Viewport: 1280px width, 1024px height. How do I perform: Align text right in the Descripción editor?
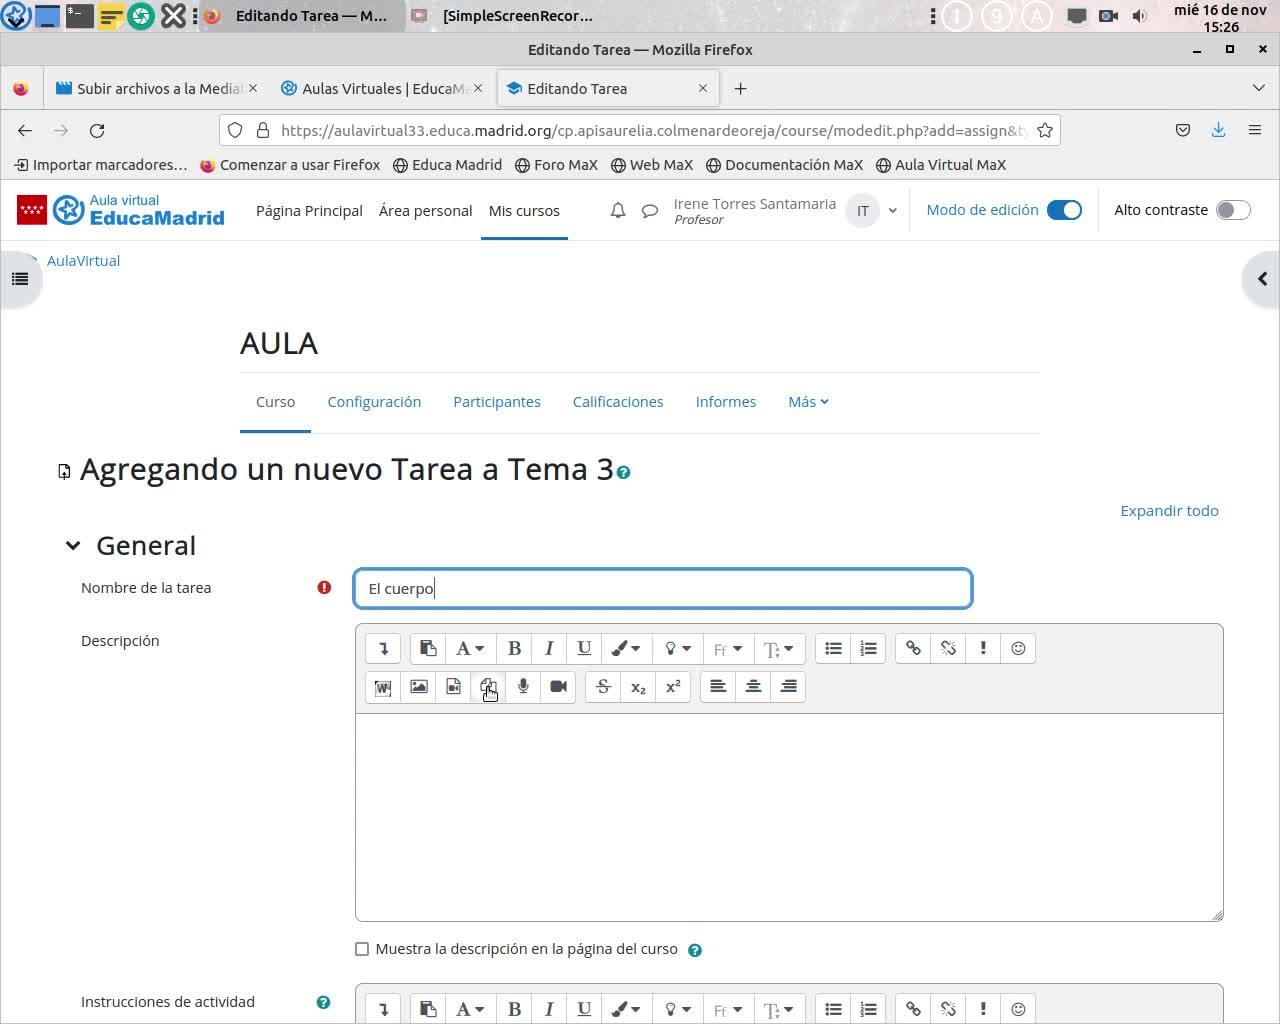click(x=788, y=687)
